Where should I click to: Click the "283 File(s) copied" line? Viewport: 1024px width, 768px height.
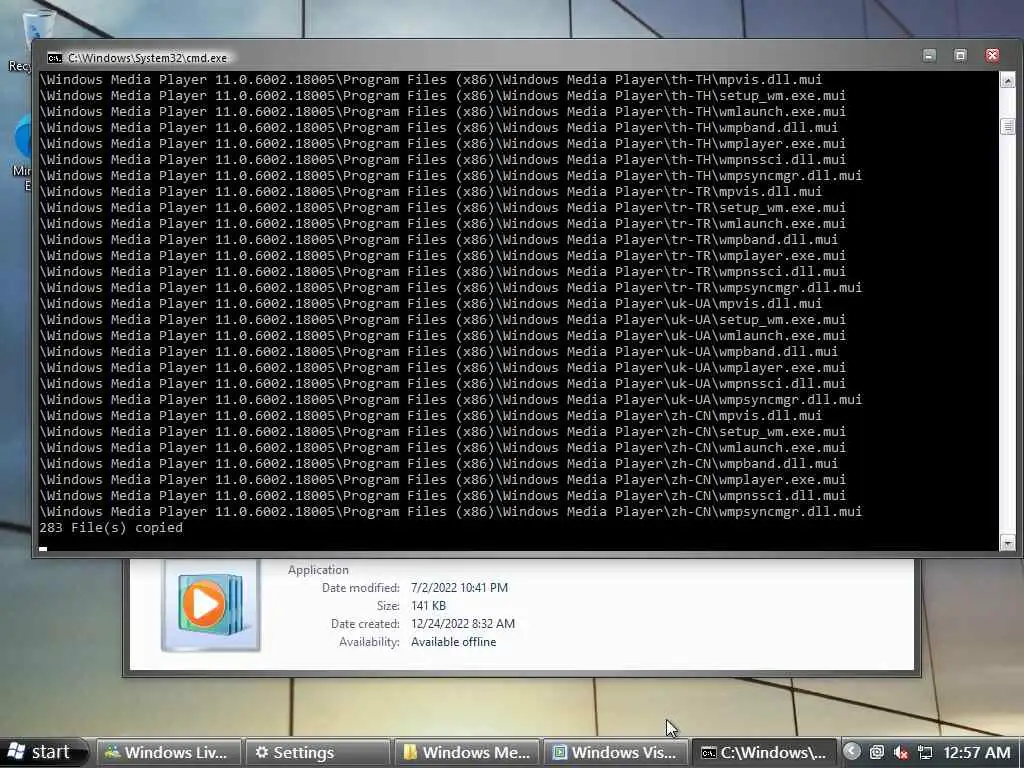(111, 528)
